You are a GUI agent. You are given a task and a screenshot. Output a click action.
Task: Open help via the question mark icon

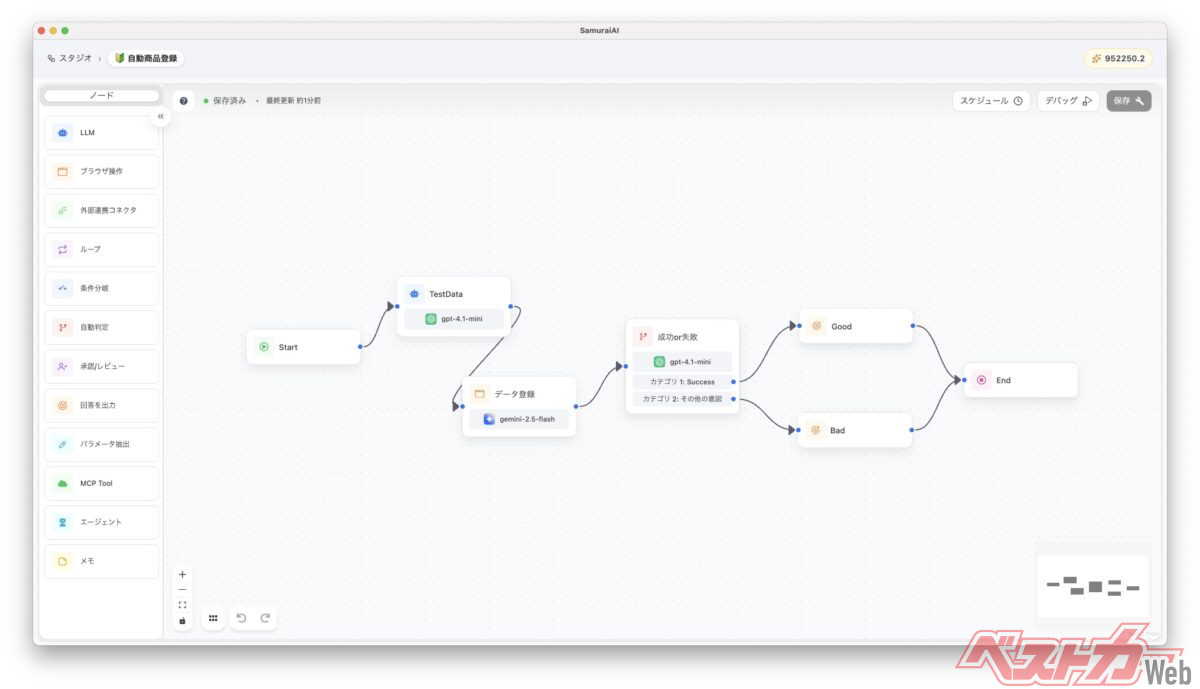(x=183, y=101)
